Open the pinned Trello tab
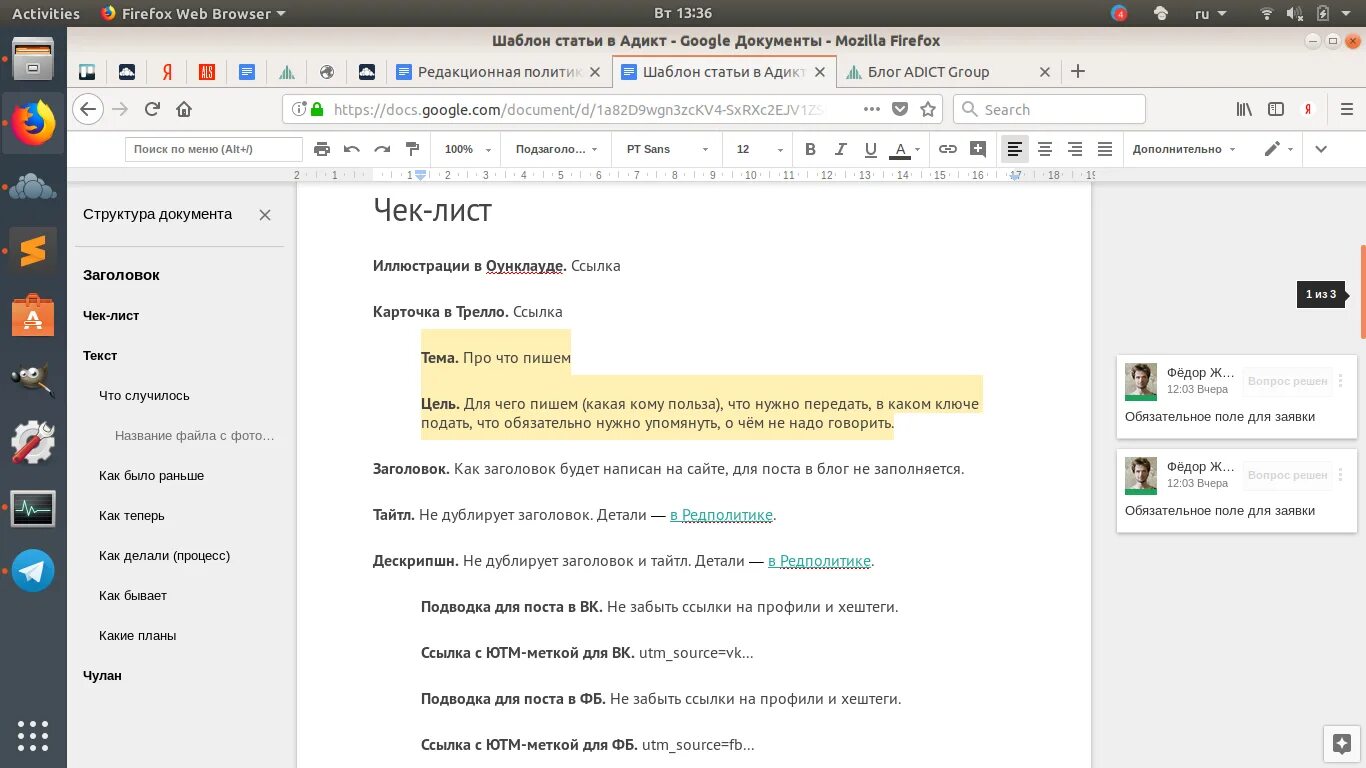This screenshot has width=1366, height=768. 87,72
